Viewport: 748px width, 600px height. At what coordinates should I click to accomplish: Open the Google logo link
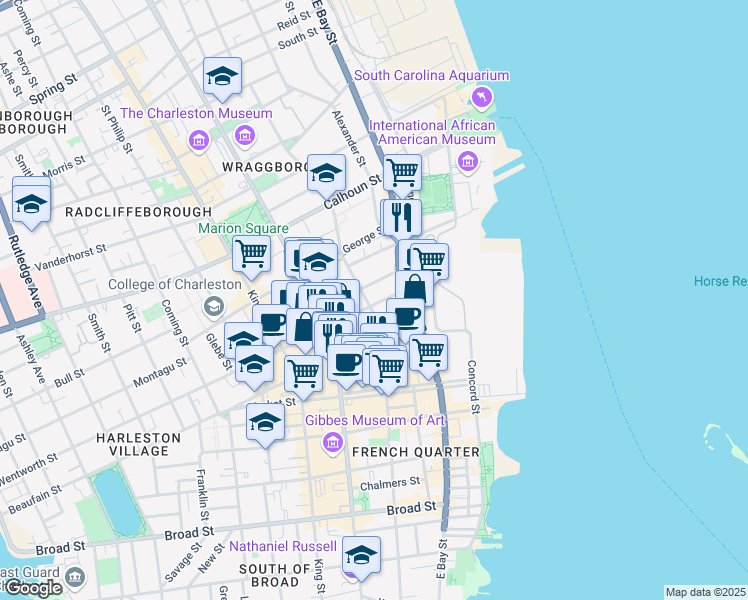pyautogui.click(x=33, y=588)
